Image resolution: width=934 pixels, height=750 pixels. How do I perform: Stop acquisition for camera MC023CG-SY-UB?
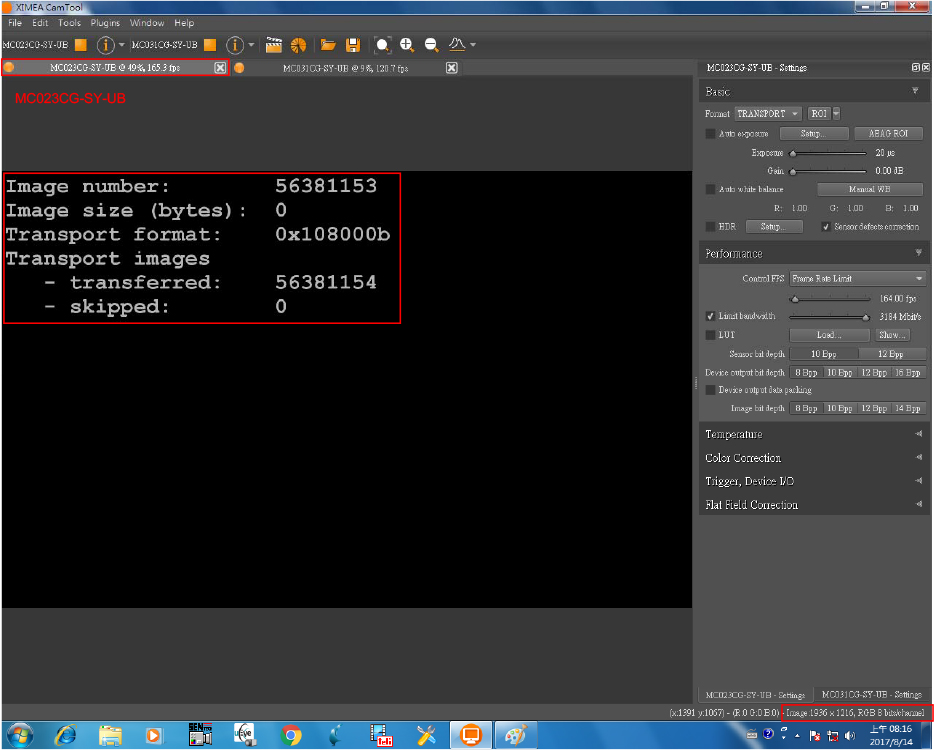81,45
